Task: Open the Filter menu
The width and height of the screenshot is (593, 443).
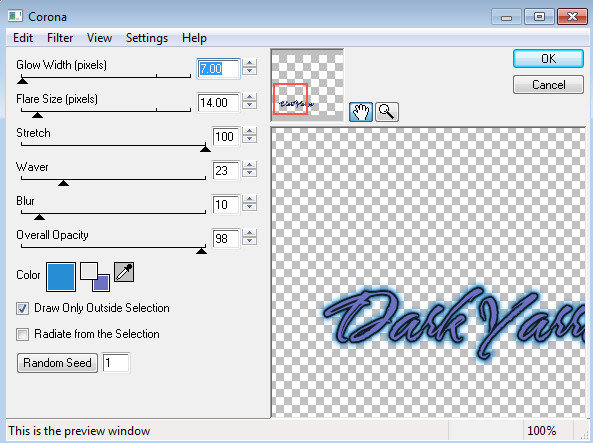Action: click(x=60, y=38)
